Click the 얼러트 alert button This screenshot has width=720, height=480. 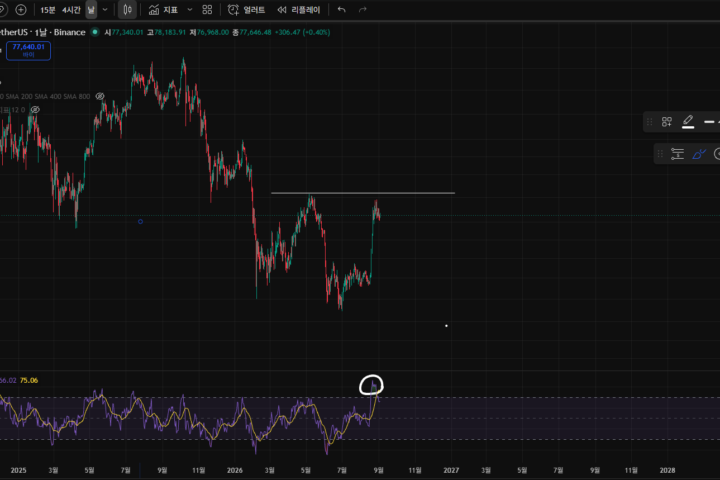(x=247, y=10)
